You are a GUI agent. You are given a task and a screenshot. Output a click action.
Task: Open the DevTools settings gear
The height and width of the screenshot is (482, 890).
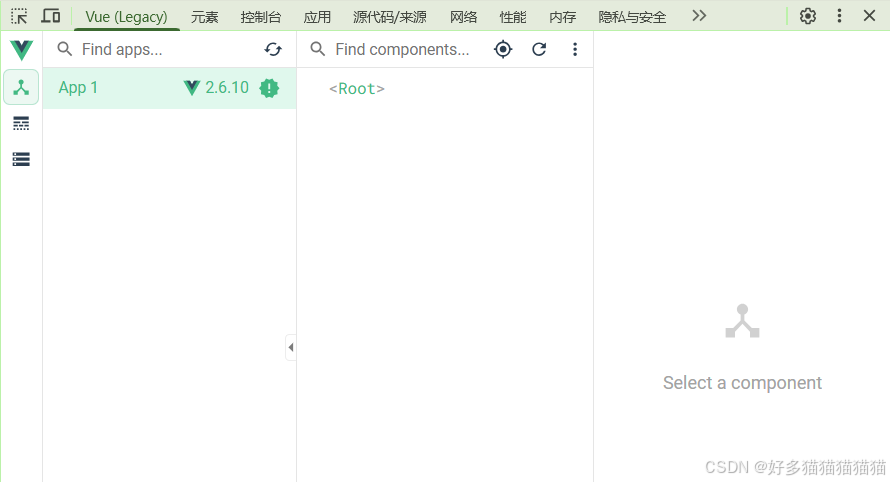808,16
